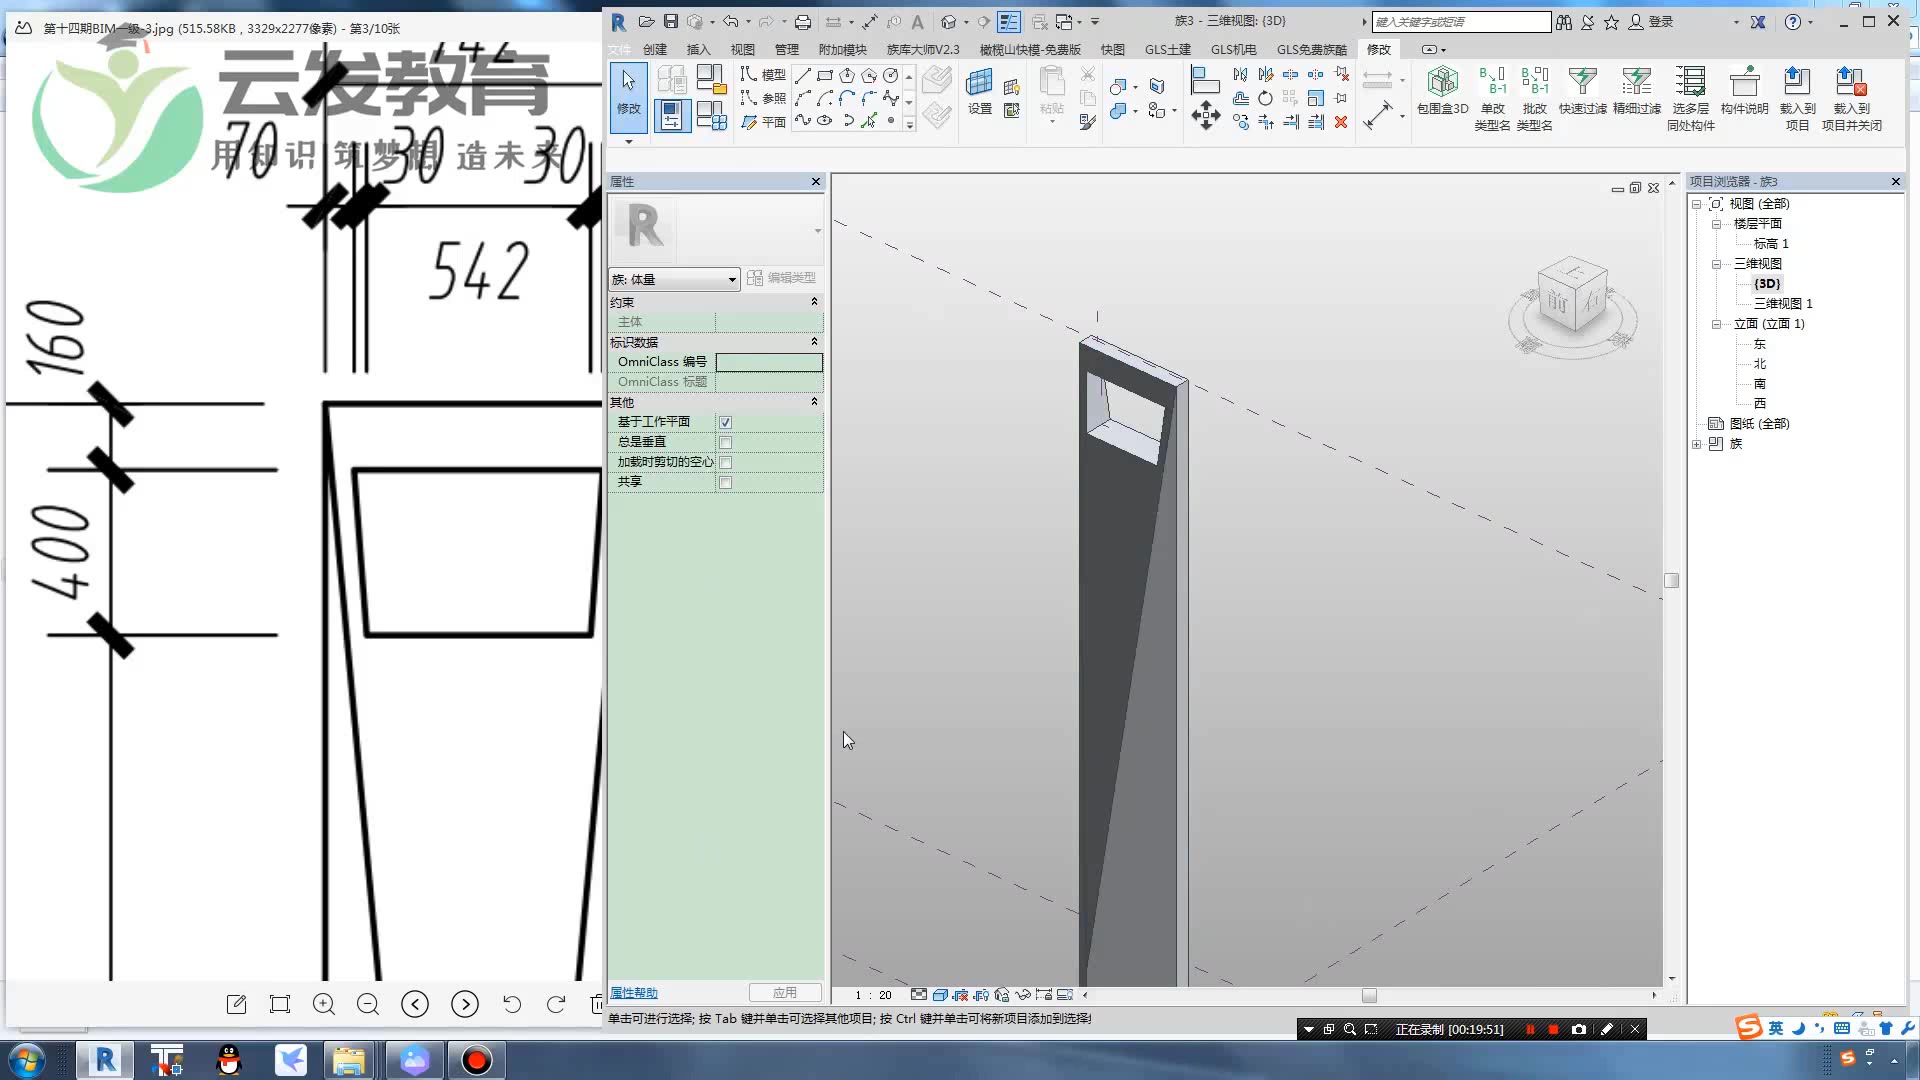Enable the 总是垂直 checkbox

click(x=725, y=442)
